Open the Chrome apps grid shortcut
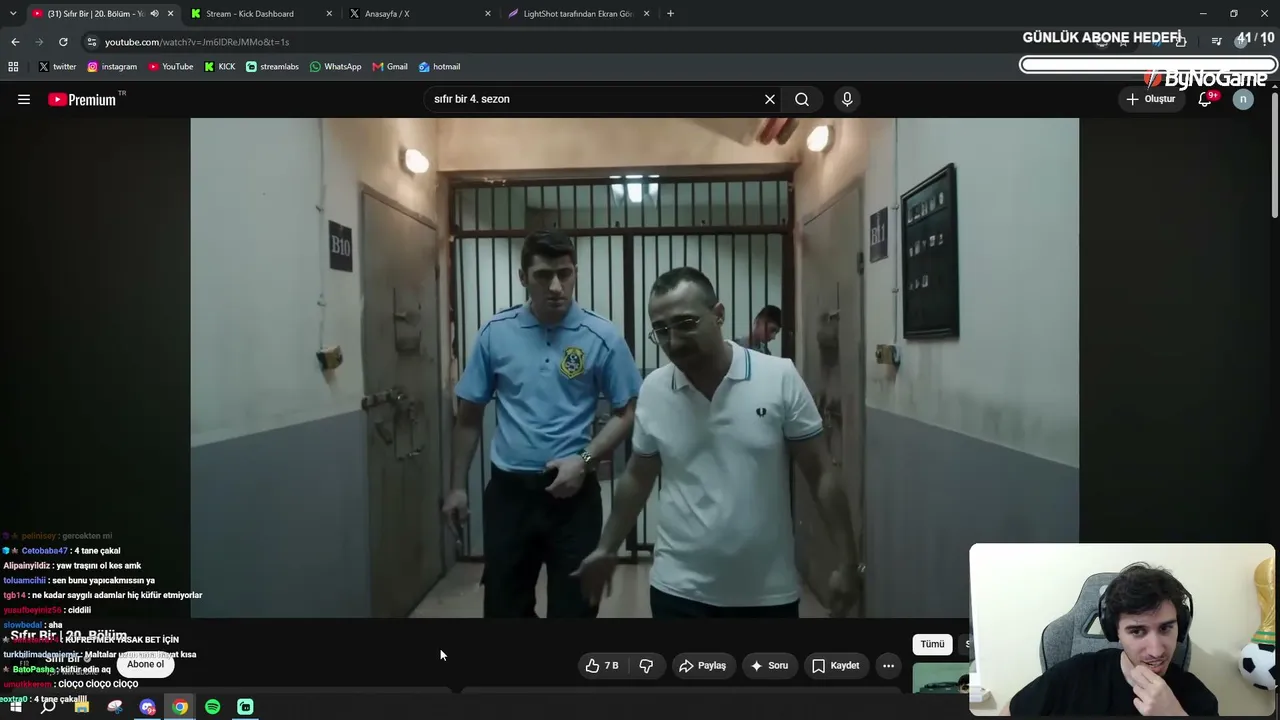This screenshot has width=1280, height=720. pyautogui.click(x=13, y=67)
